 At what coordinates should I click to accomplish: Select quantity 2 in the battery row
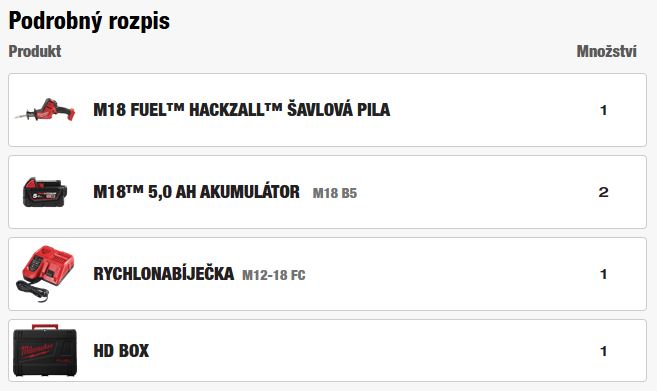click(x=603, y=192)
